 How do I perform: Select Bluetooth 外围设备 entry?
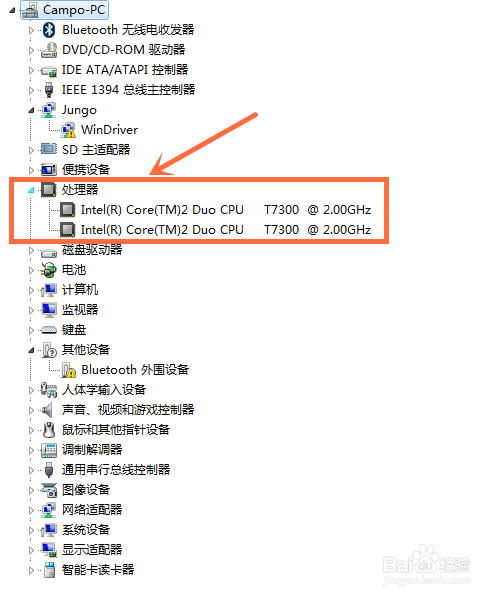pos(135,370)
